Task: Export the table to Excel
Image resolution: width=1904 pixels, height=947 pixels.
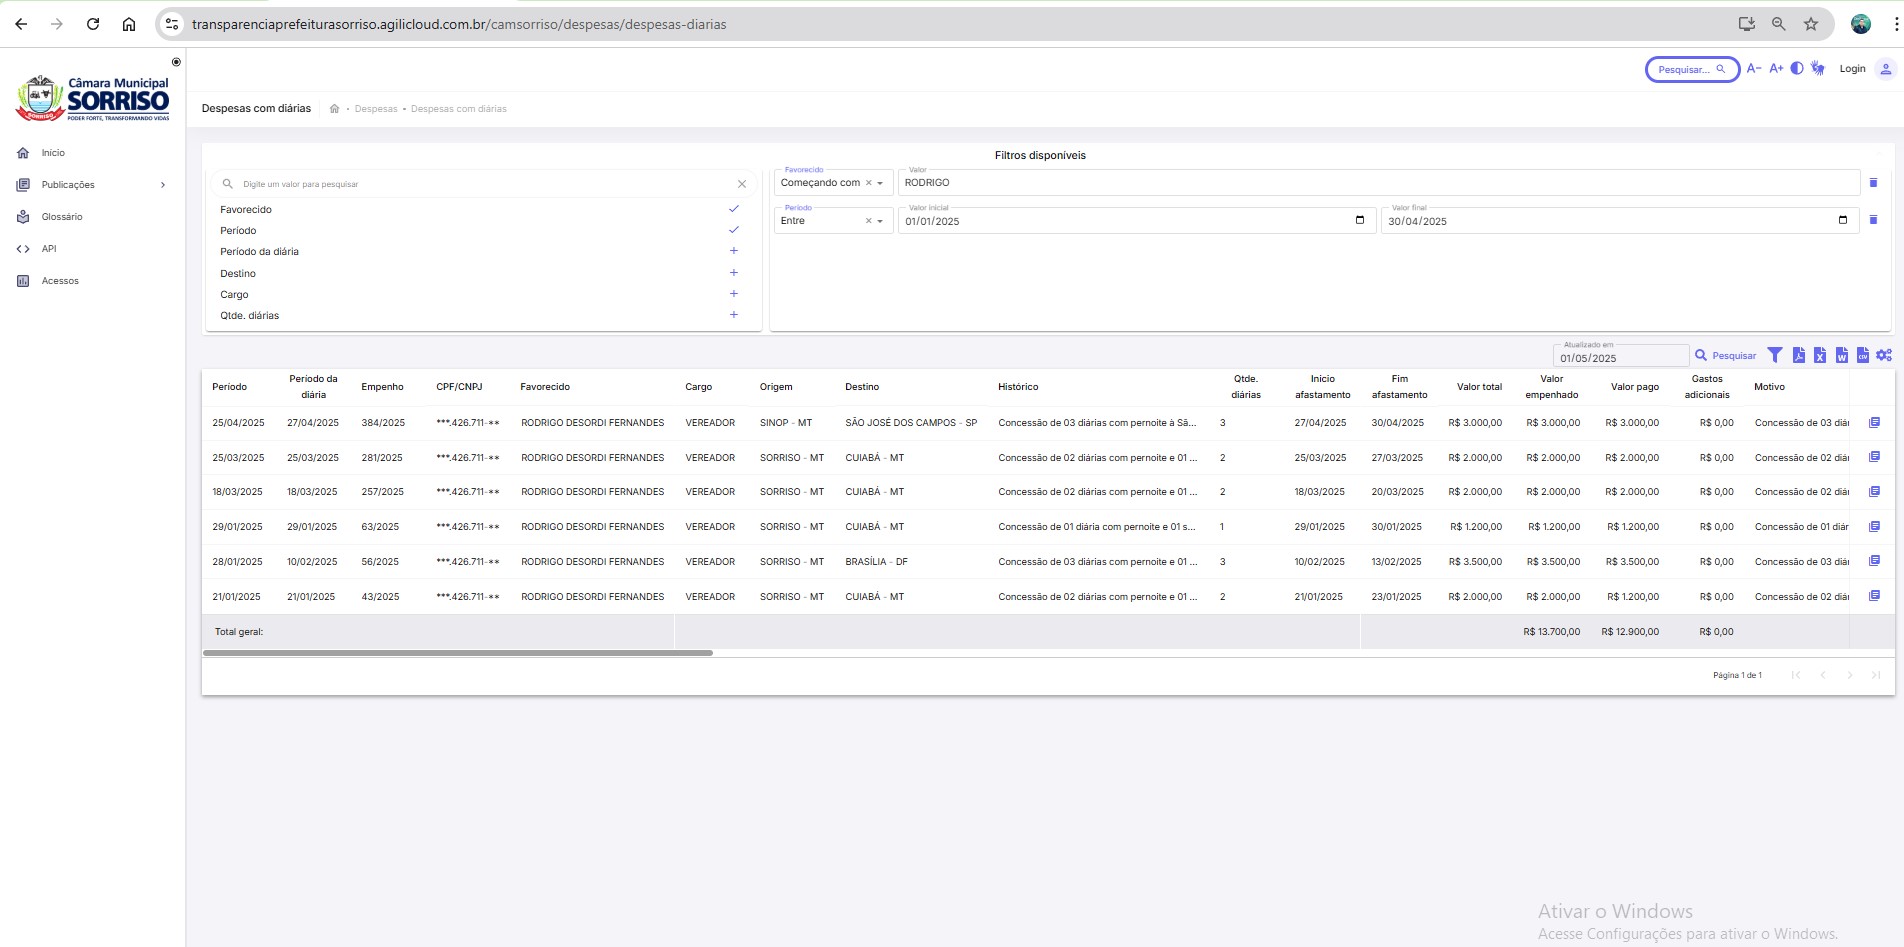Action: coord(1820,355)
